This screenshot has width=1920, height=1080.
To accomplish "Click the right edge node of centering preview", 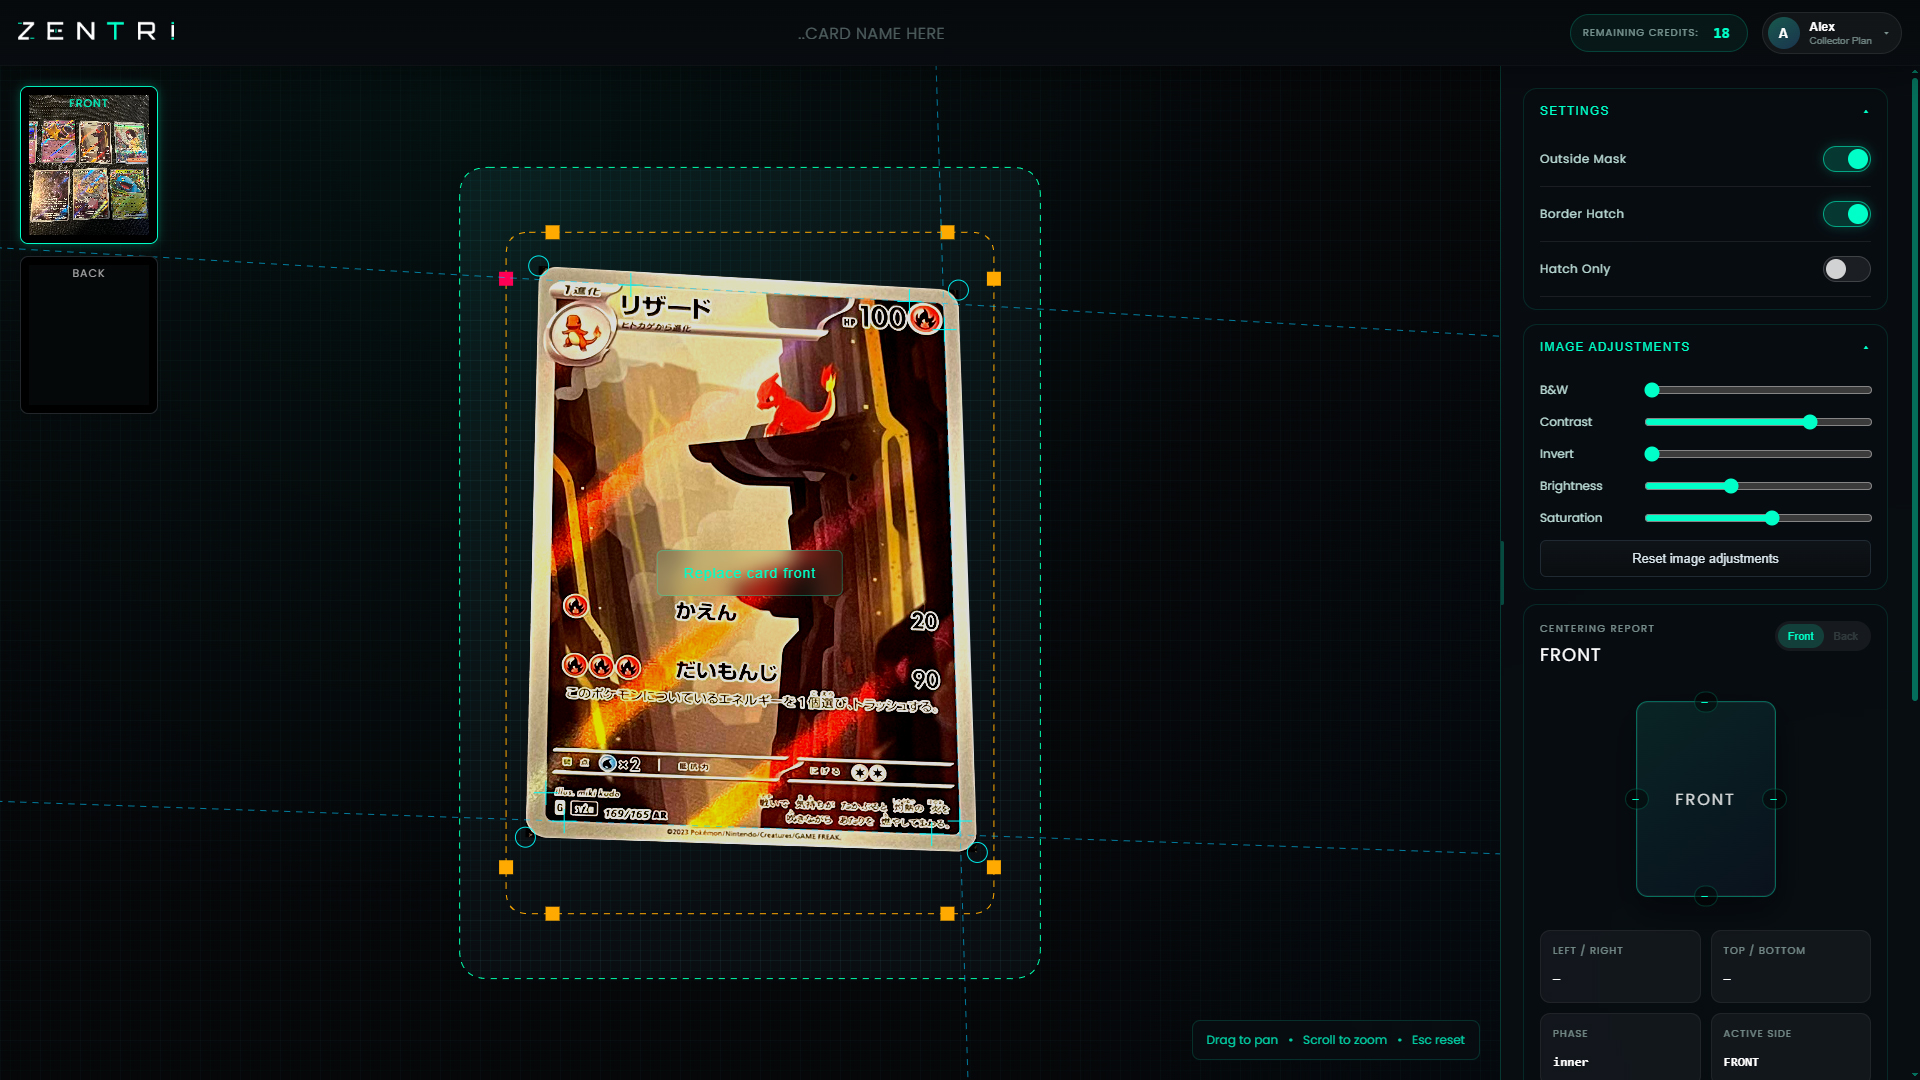I will pyautogui.click(x=1774, y=799).
